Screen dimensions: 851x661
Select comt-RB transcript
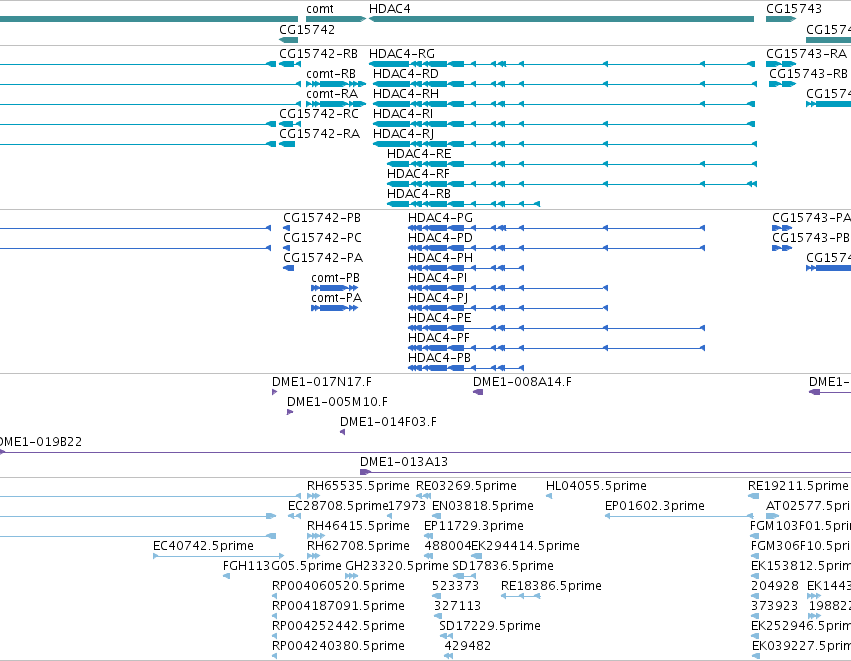click(x=336, y=84)
